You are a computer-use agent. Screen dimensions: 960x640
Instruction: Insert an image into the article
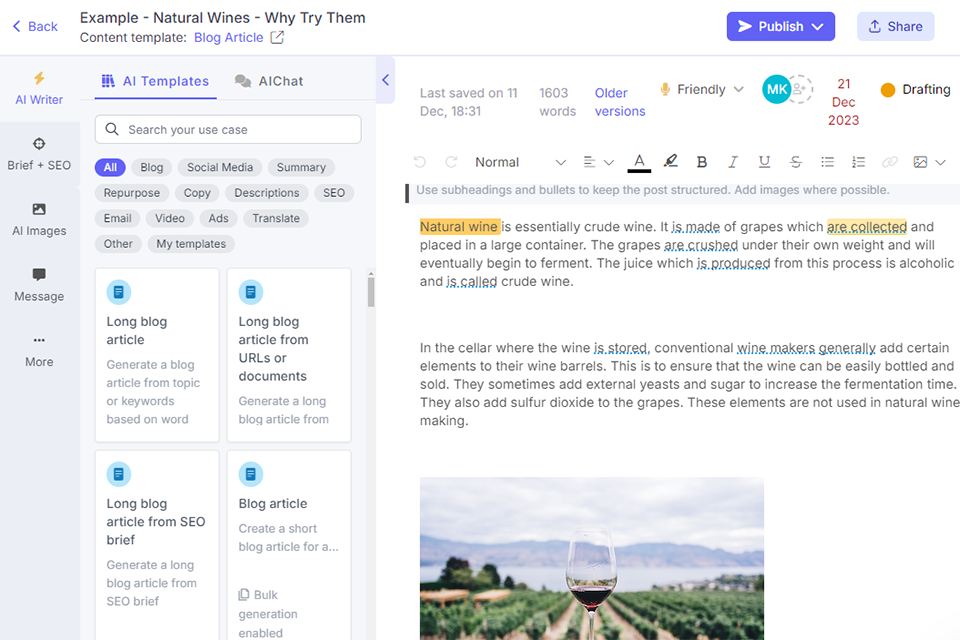921,161
